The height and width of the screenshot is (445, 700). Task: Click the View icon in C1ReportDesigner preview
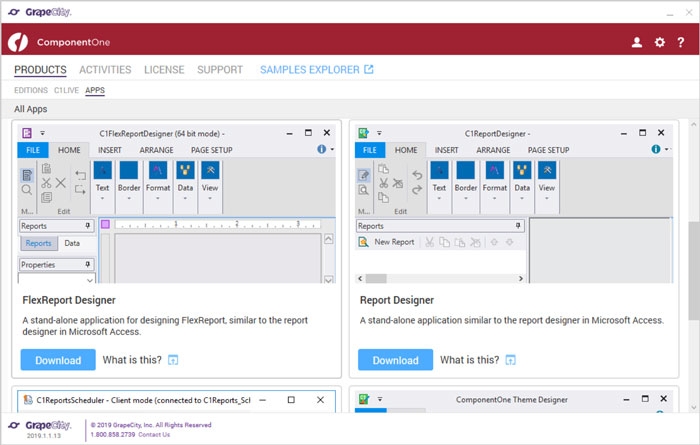point(547,171)
